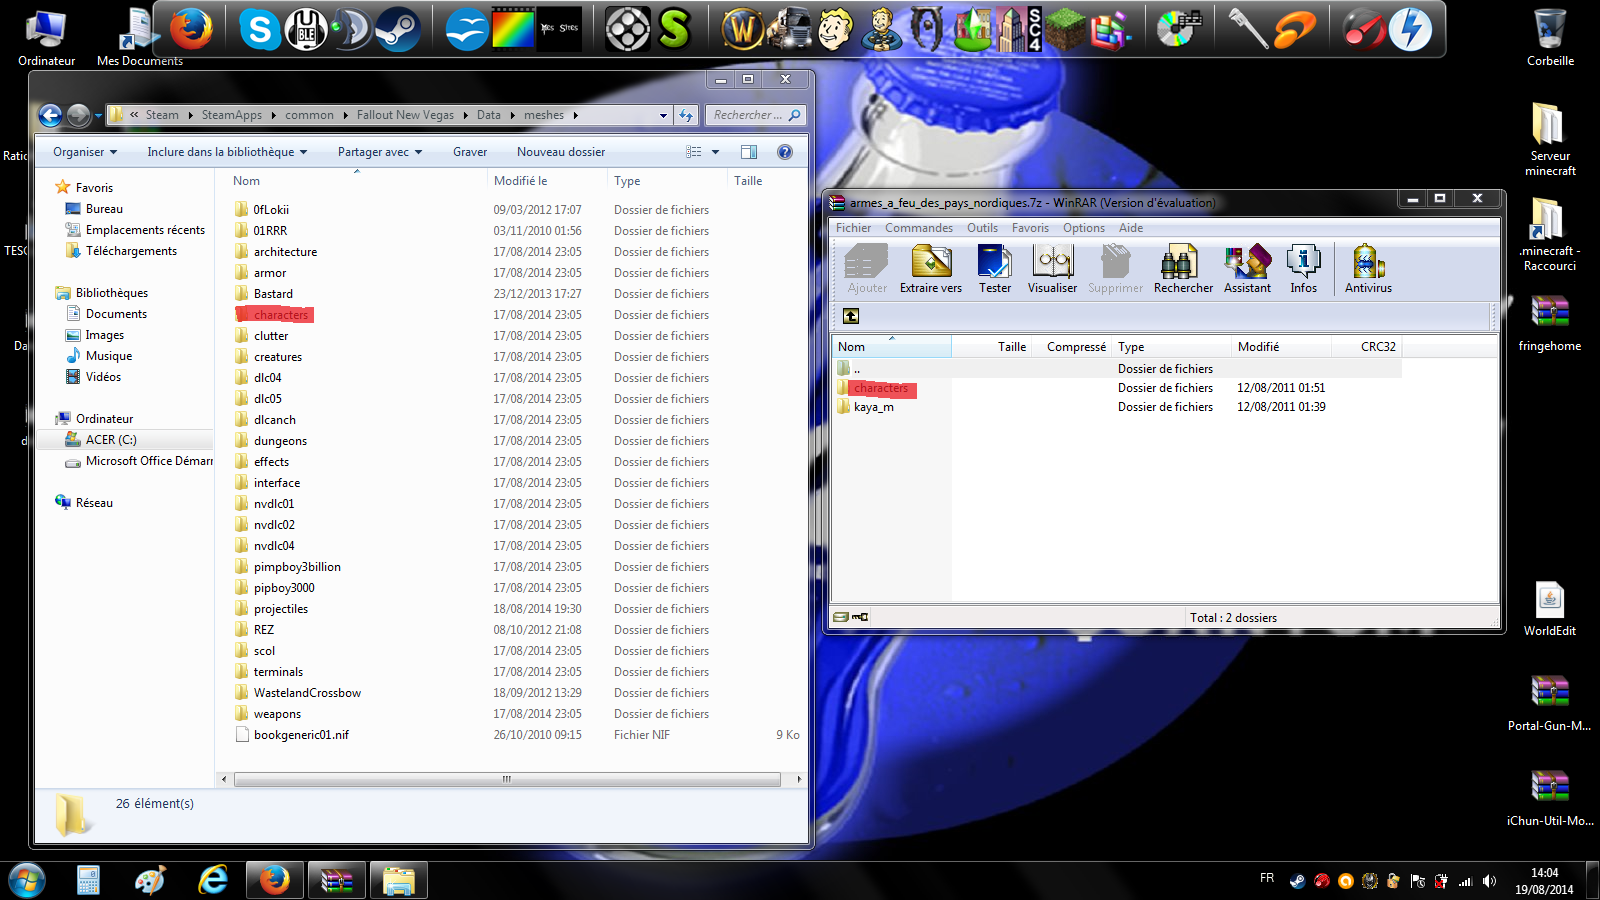Open Organiser dropdown menu
1600x900 pixels.
point(85,152)
